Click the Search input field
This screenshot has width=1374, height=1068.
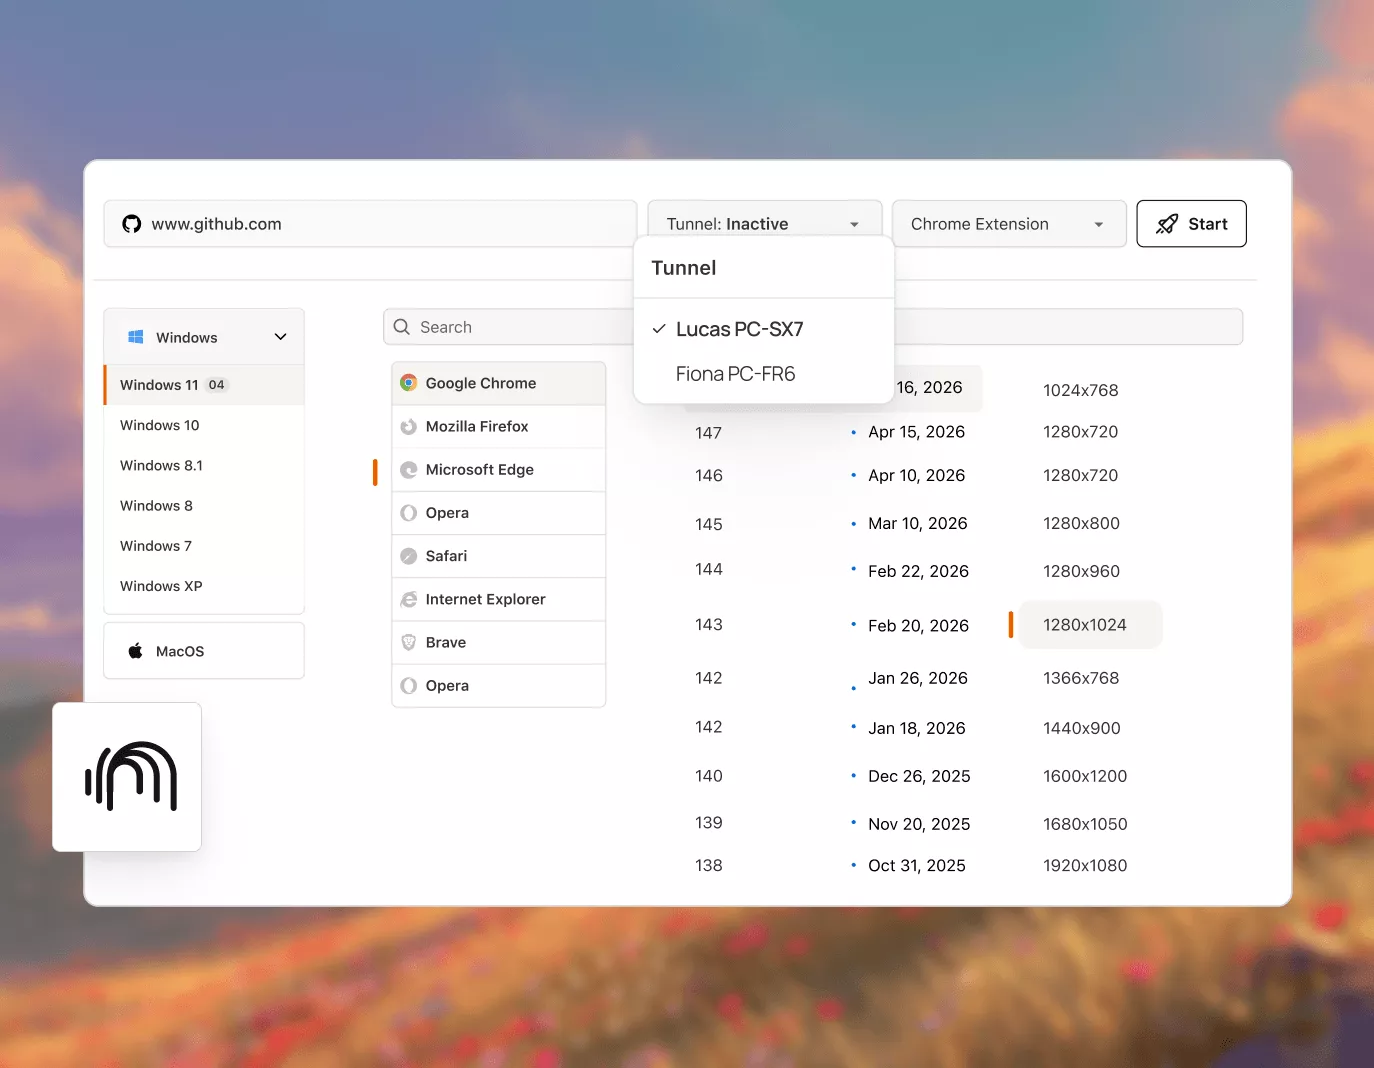click(813, 327)
